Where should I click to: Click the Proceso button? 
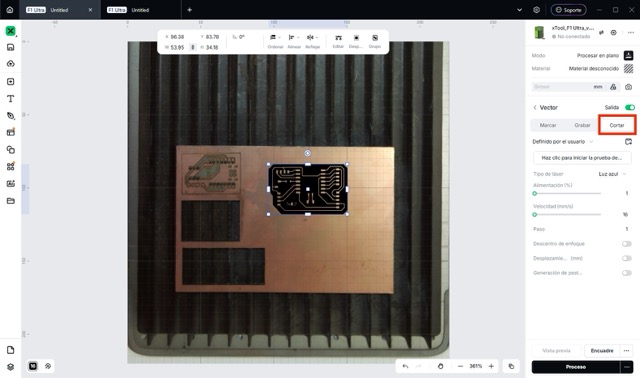576,367
